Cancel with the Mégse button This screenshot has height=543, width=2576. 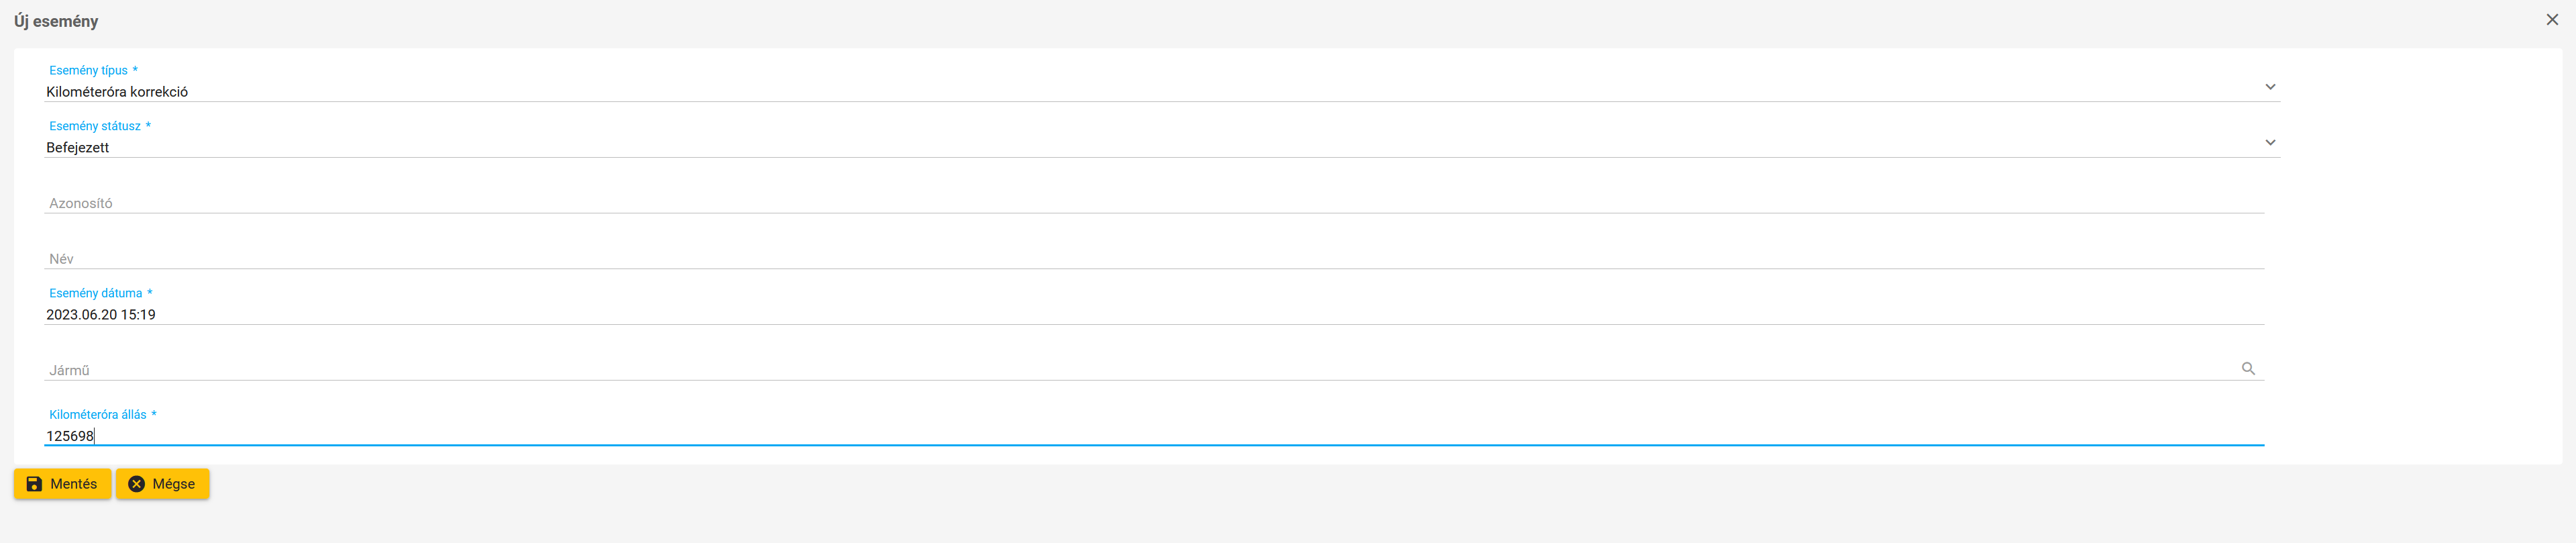(x=163, y=484)
